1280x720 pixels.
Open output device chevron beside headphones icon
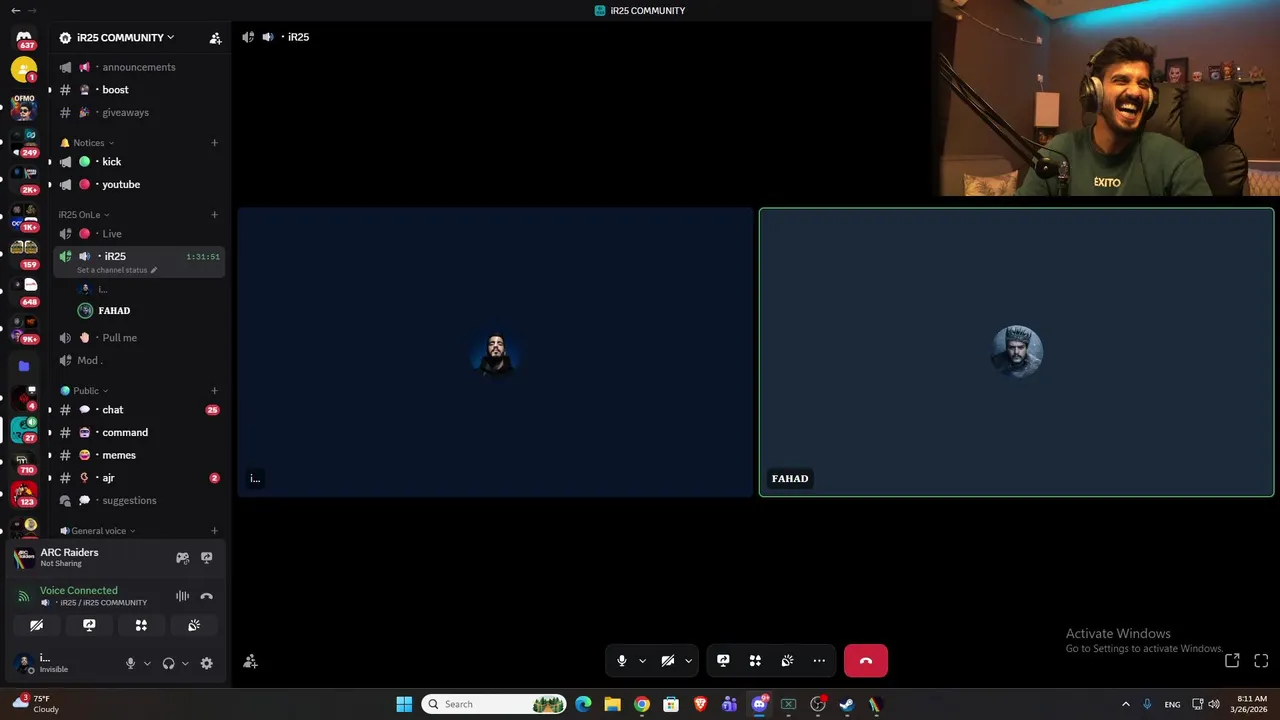185,663
